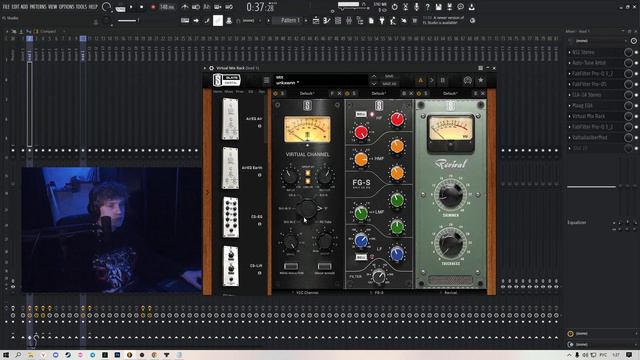Click the stop button in transport

point(142,7)
